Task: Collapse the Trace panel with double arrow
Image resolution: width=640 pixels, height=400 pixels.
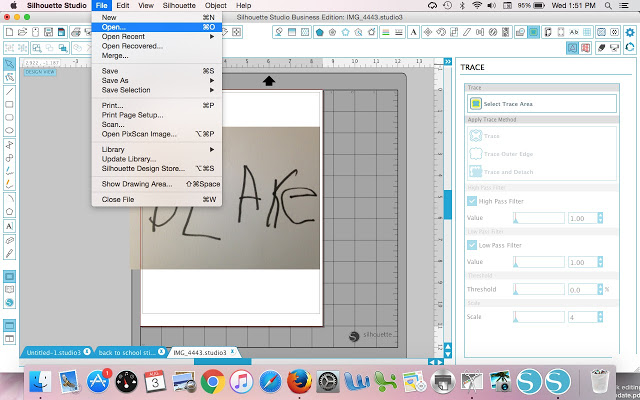Action: pyautogui.click(x=448, y=62)
